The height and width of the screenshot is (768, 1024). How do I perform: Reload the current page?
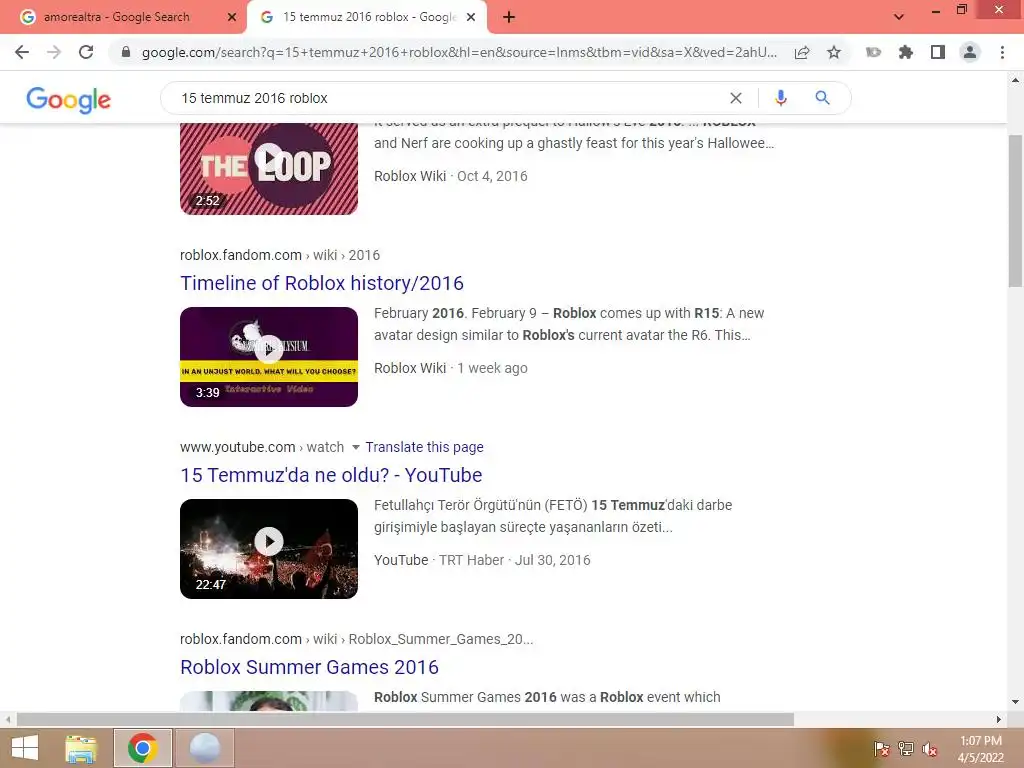pyautogui.click(x=86, y=52)
